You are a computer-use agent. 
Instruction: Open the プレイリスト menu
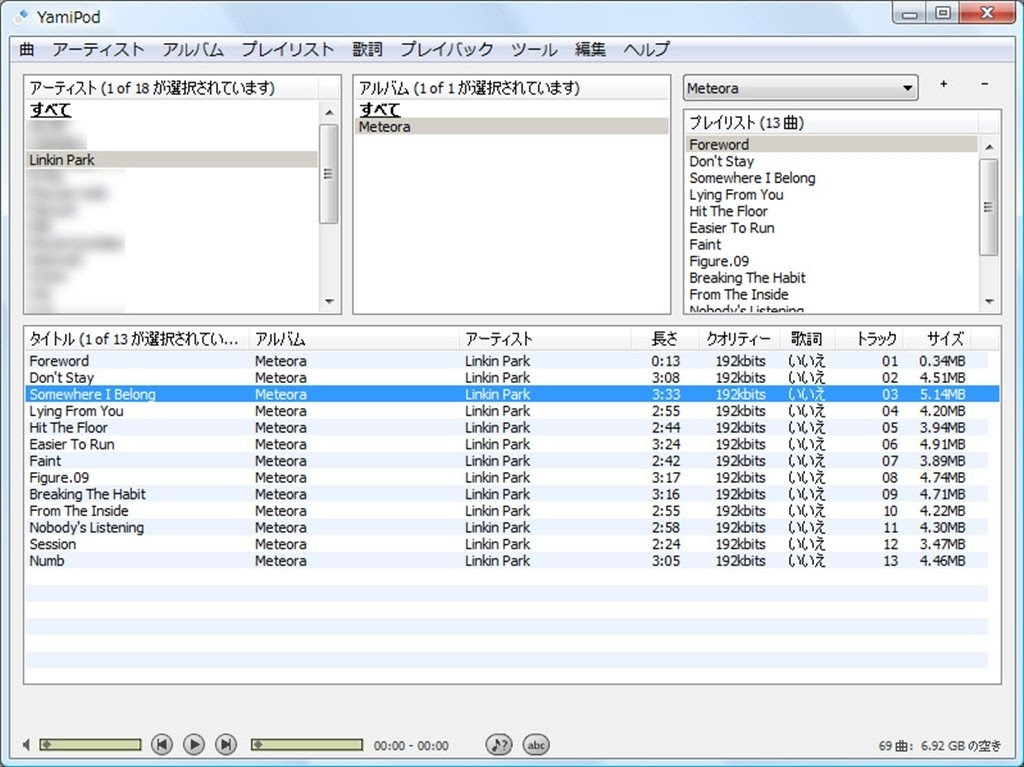pos(287,49)
